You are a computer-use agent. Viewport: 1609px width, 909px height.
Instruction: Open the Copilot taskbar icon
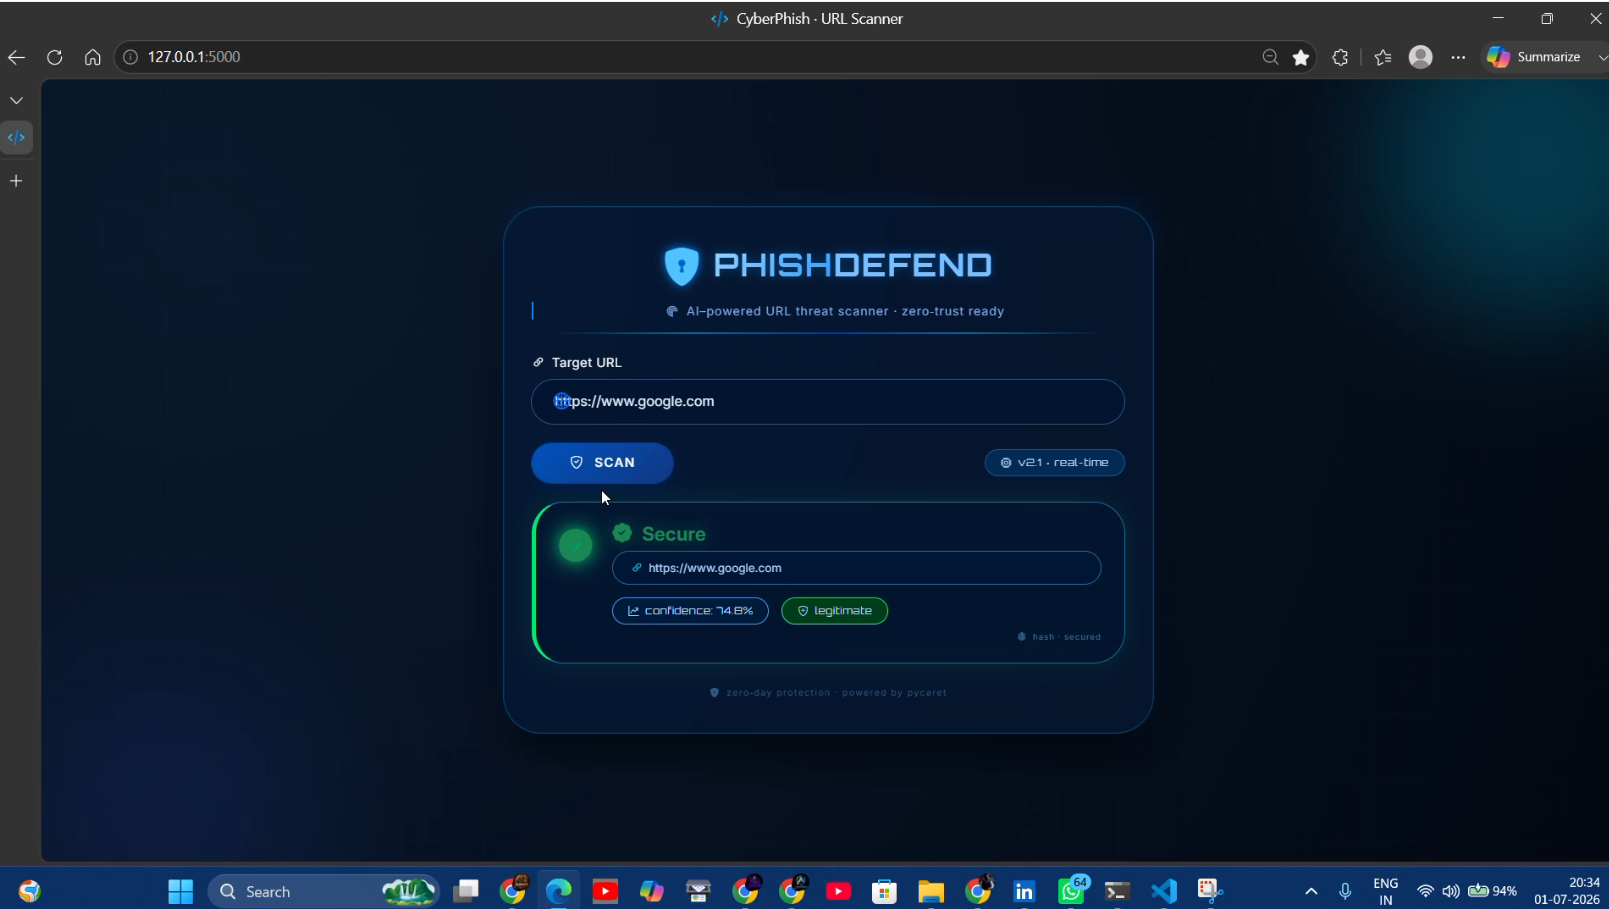pyautogui.click(x=652, y=891)
